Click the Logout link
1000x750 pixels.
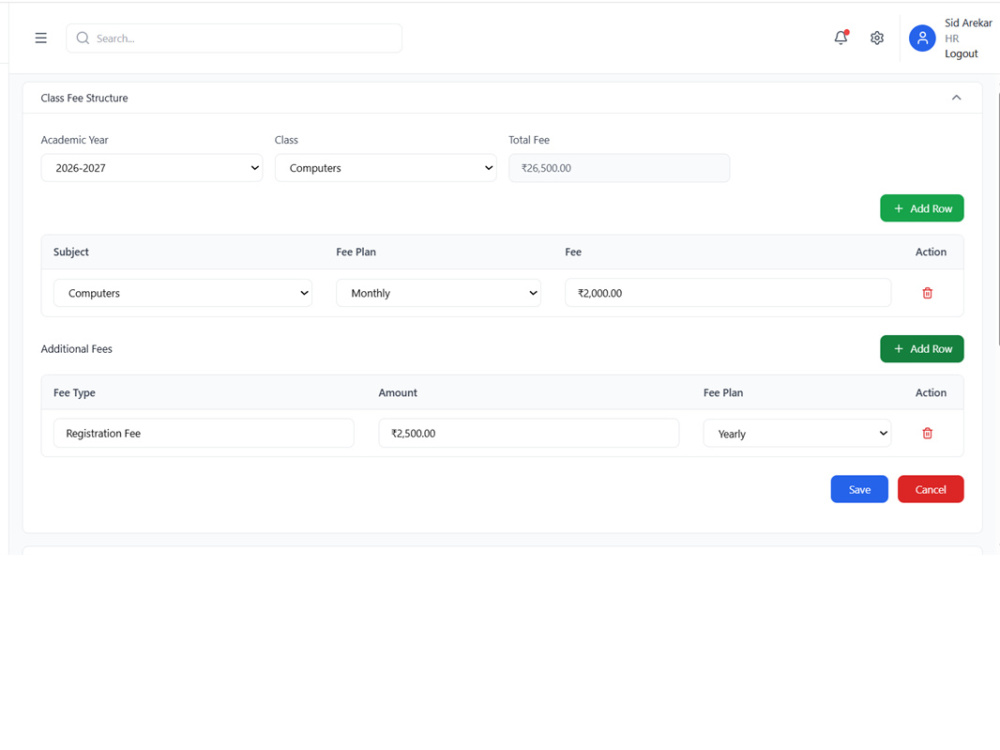[x=961, y=54]
